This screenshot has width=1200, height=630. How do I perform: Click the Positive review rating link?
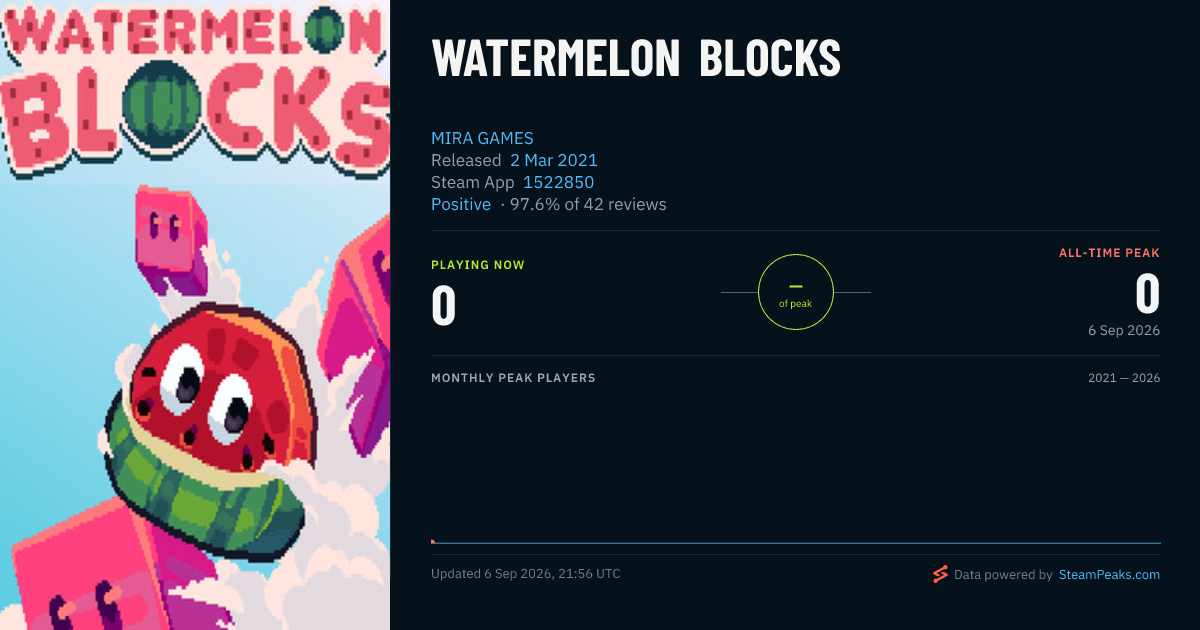461,204
